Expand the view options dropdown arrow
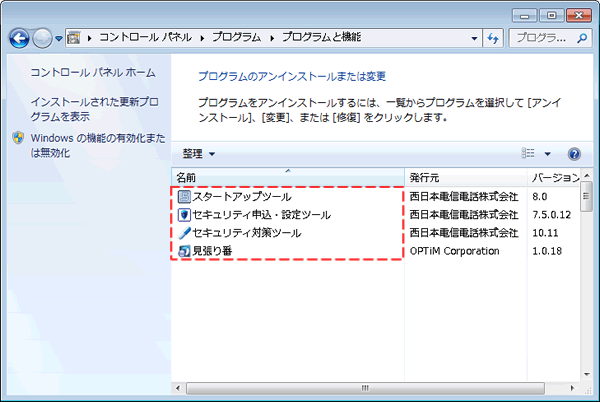Image resolution: width=600 pixels, height=402 pixels. coord(547,154)
